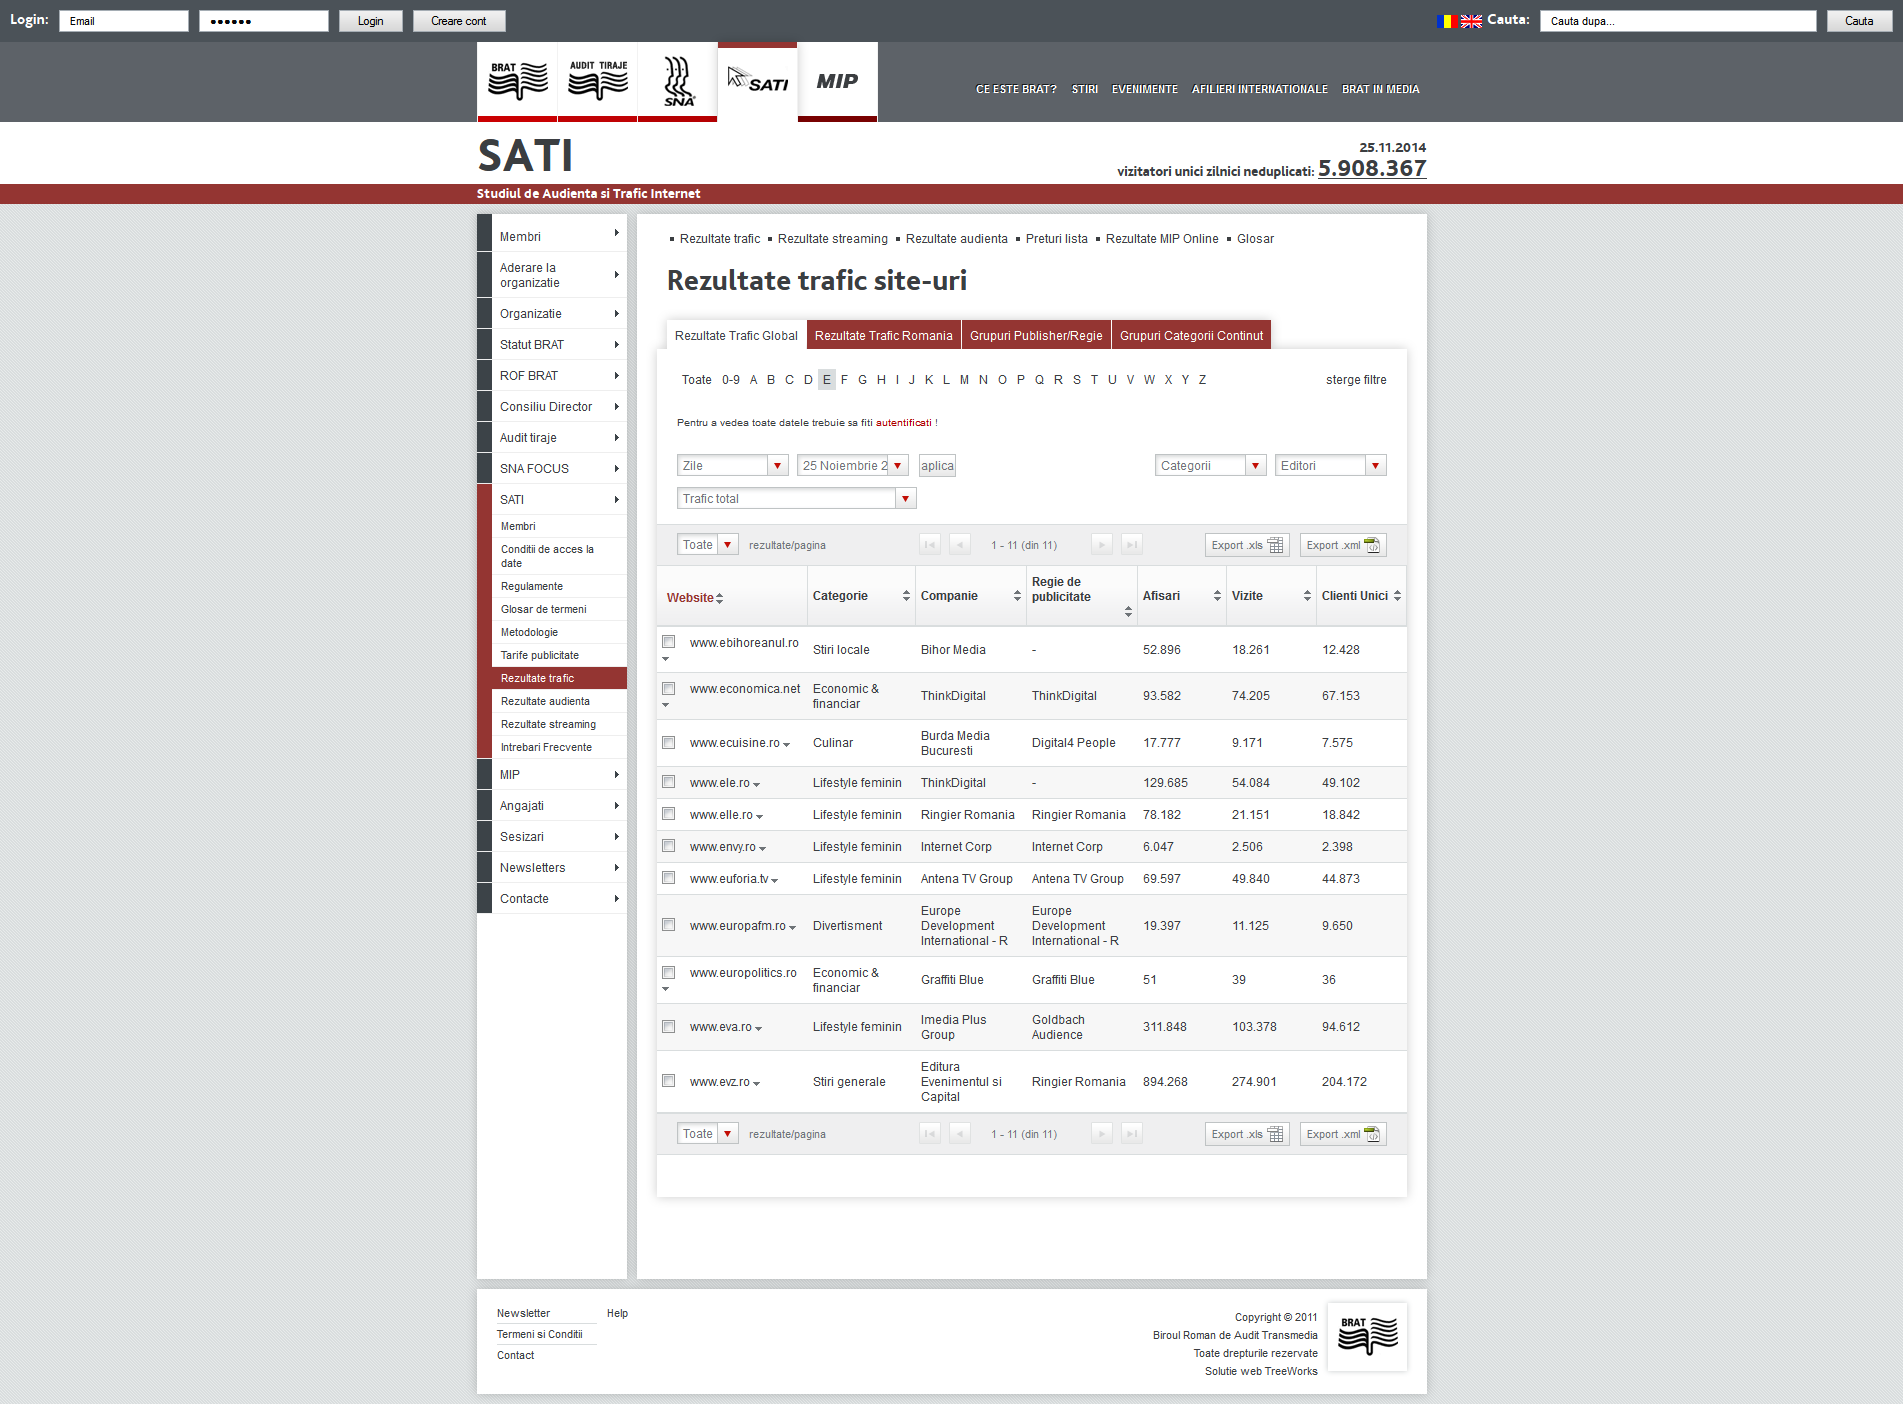Open the Editori filter dropdown
The height and width of the screenshot is (1404, 1903).
coord(1330,466)
